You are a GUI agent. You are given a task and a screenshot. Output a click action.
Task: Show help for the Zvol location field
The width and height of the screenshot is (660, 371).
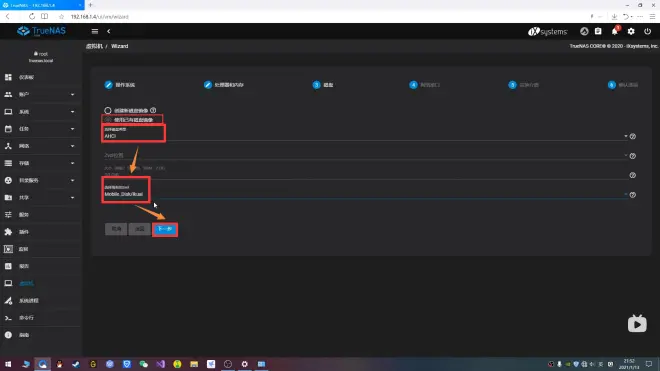(633, 156)
